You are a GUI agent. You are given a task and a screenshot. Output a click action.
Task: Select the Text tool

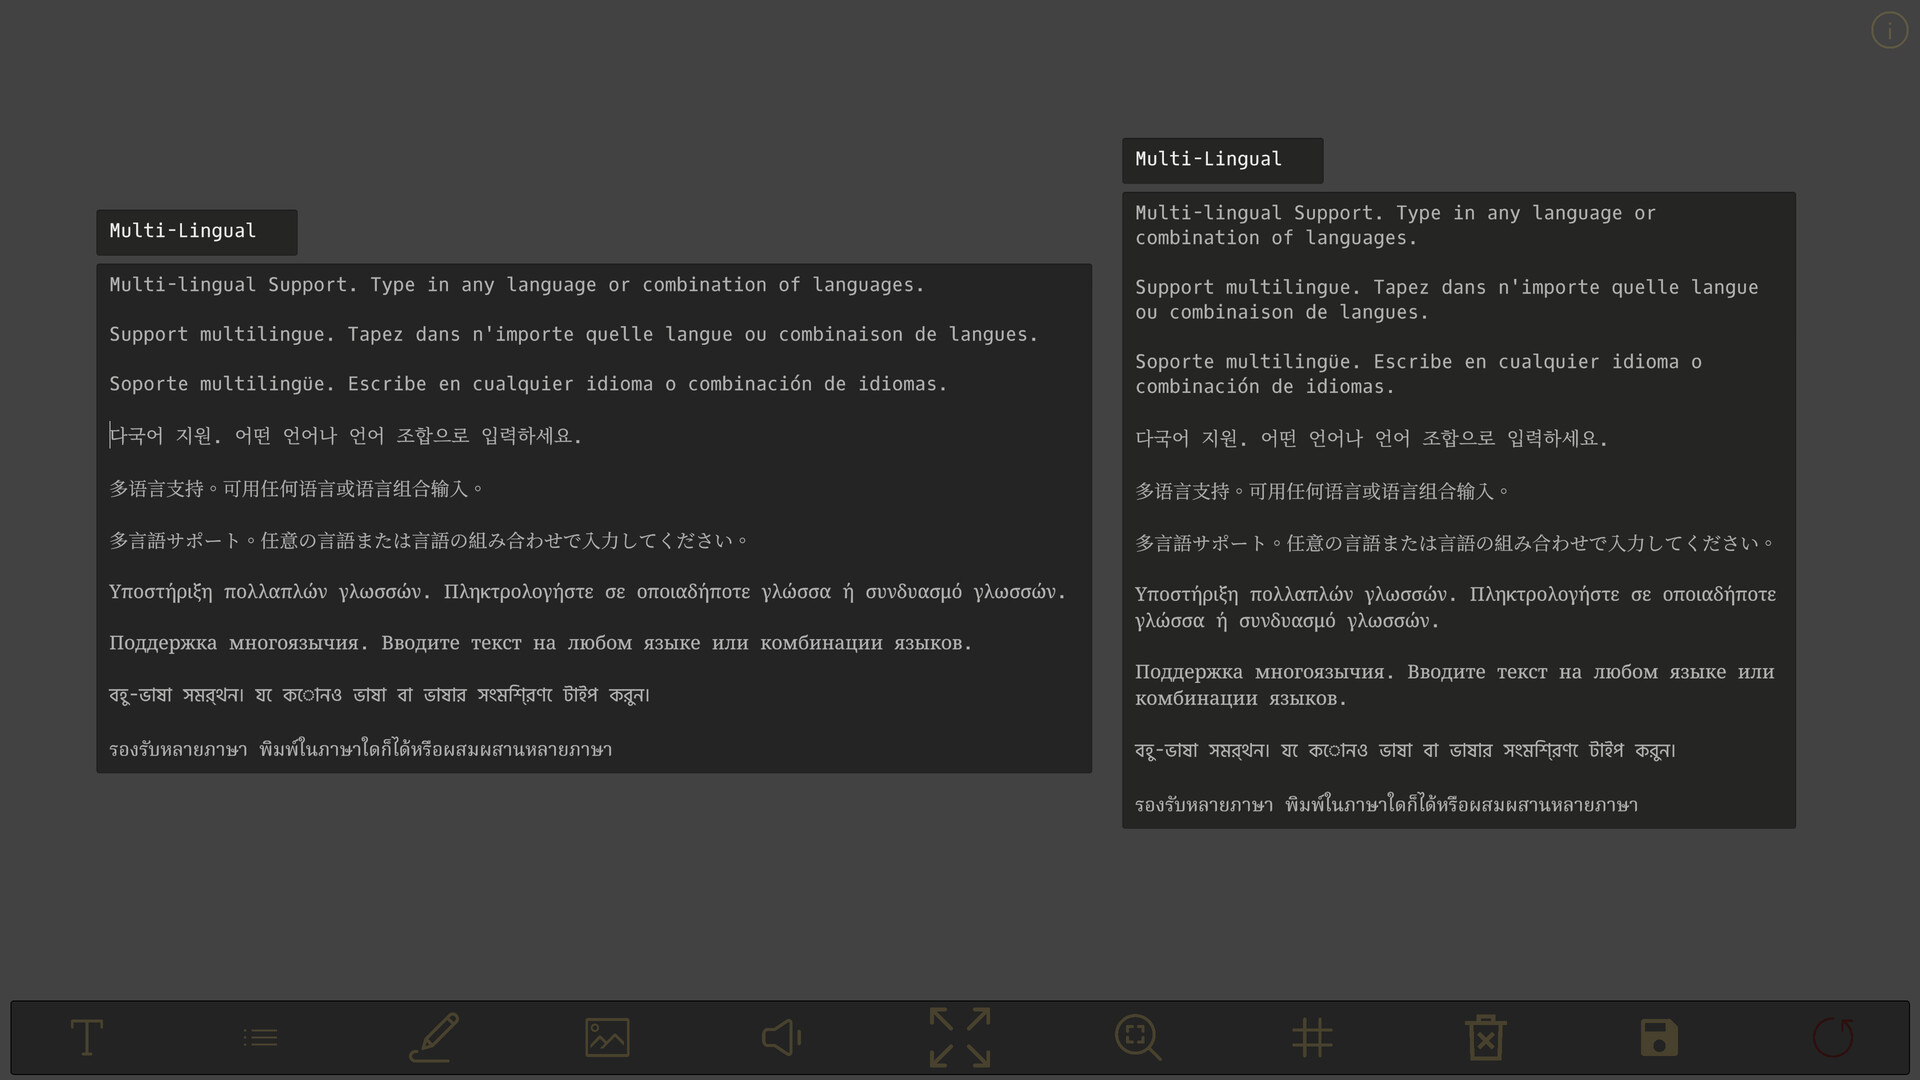pyautogui.click(x=86, y=1037)
